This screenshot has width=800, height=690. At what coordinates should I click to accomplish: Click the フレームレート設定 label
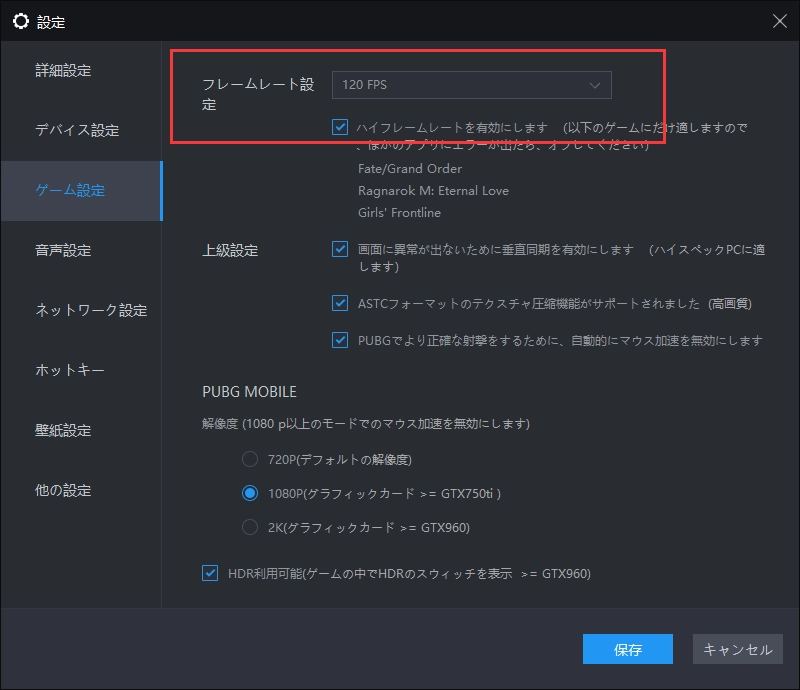[258, 94]
